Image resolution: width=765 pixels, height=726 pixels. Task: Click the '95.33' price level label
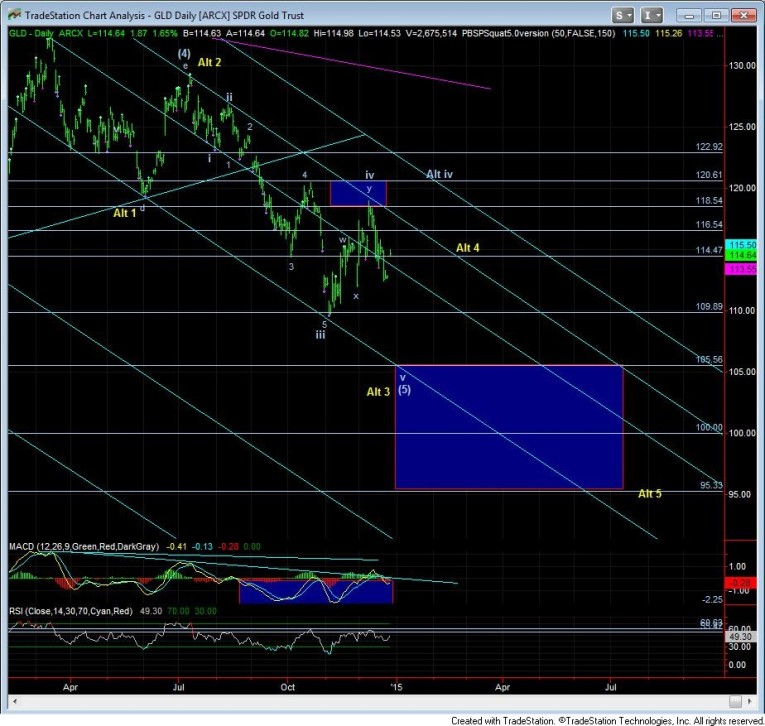tap(711, 485)
